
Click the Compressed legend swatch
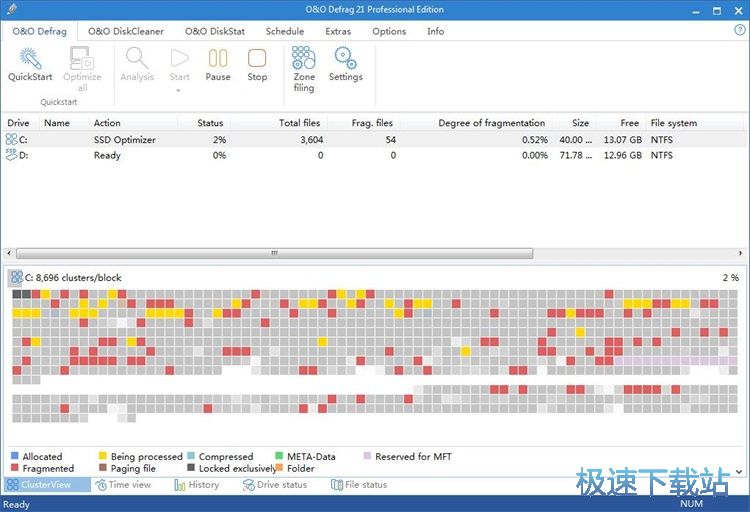191,456
